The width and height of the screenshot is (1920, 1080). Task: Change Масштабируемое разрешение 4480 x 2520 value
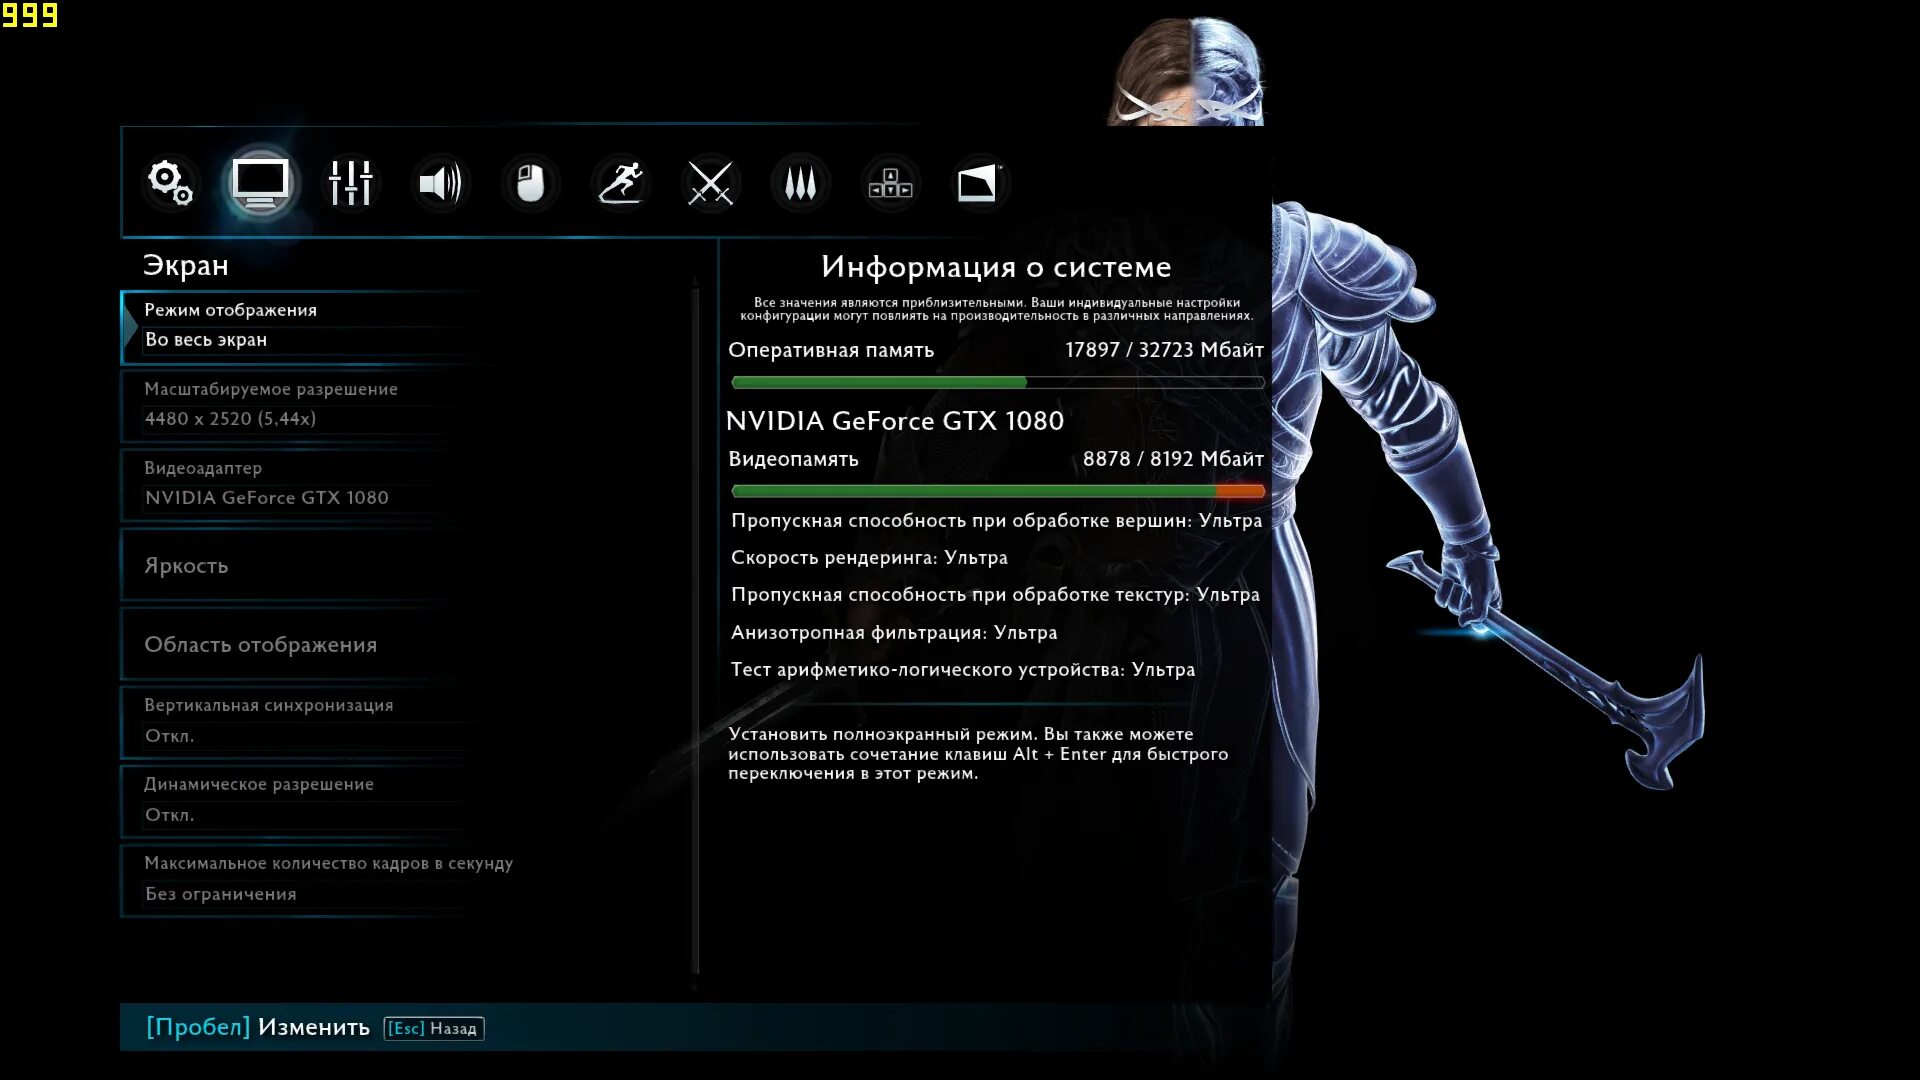coord(300,404)
